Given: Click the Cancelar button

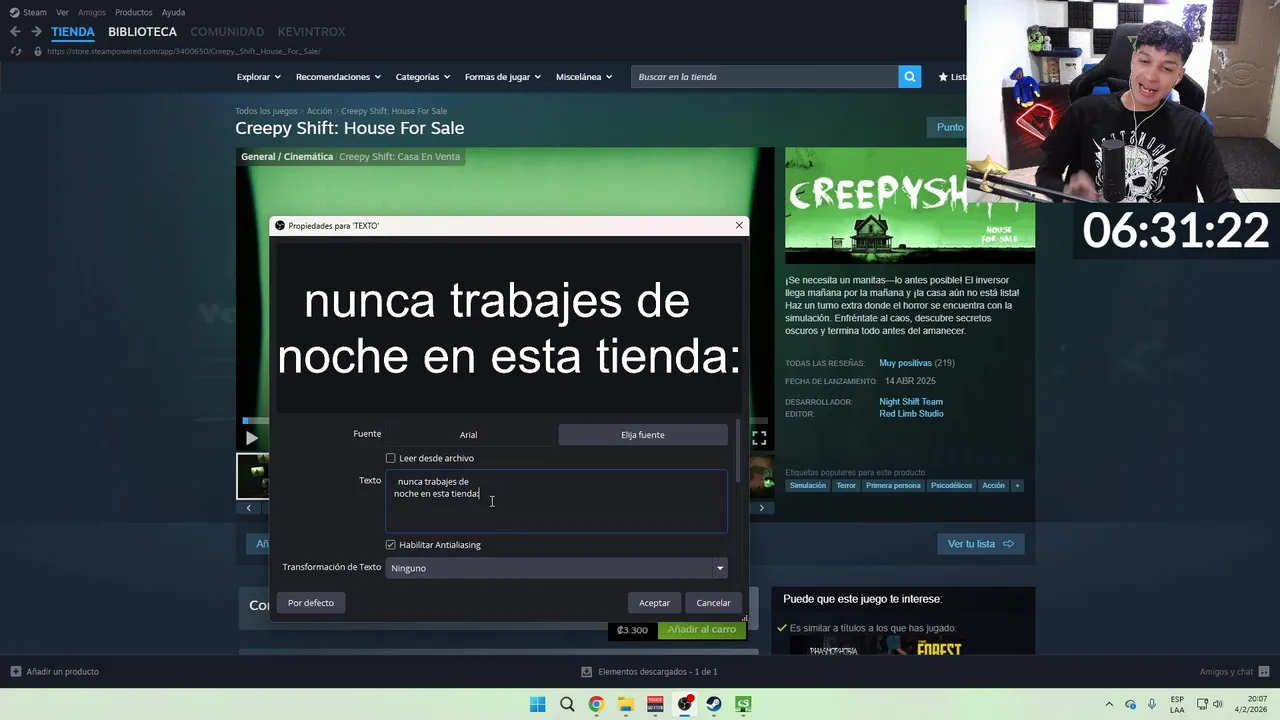Looking at the screenshot, I should (x=713, y=603).
